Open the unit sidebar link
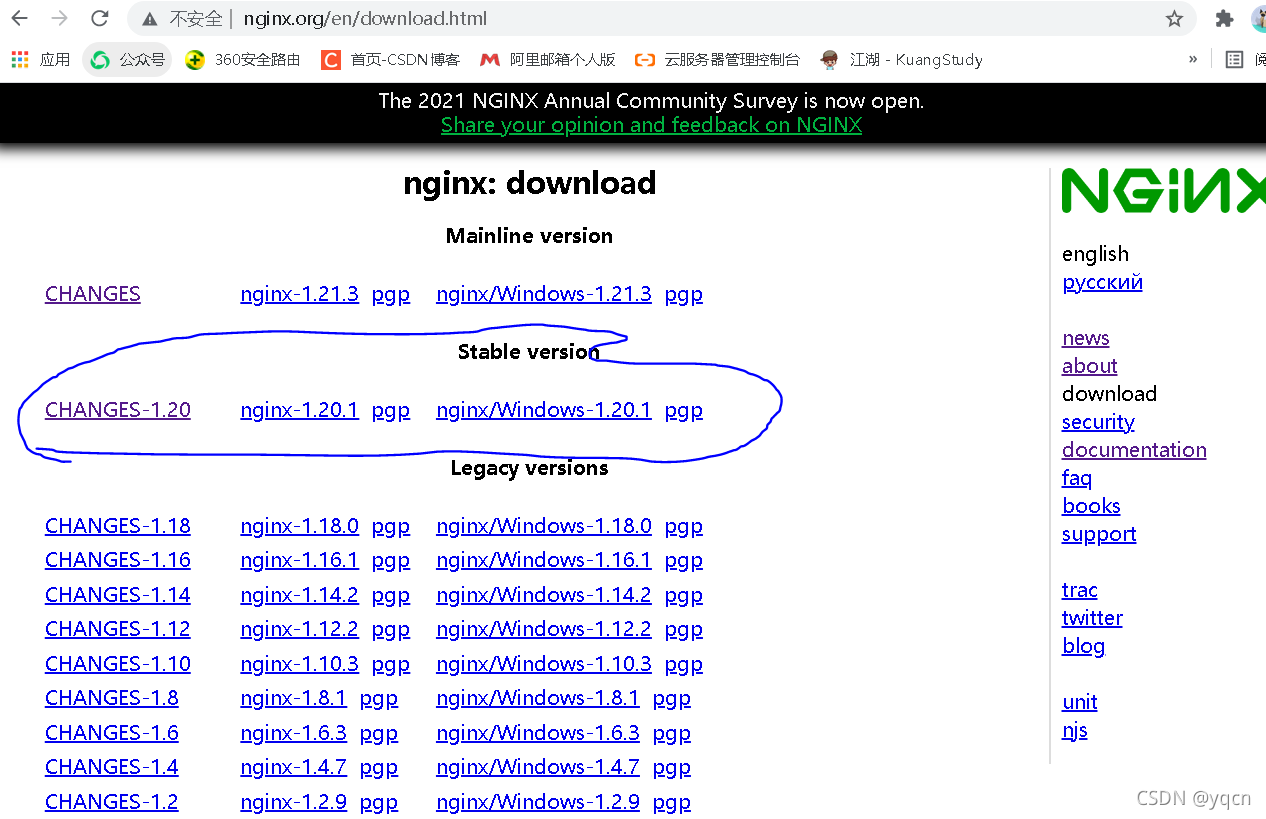 point(1080,702)
